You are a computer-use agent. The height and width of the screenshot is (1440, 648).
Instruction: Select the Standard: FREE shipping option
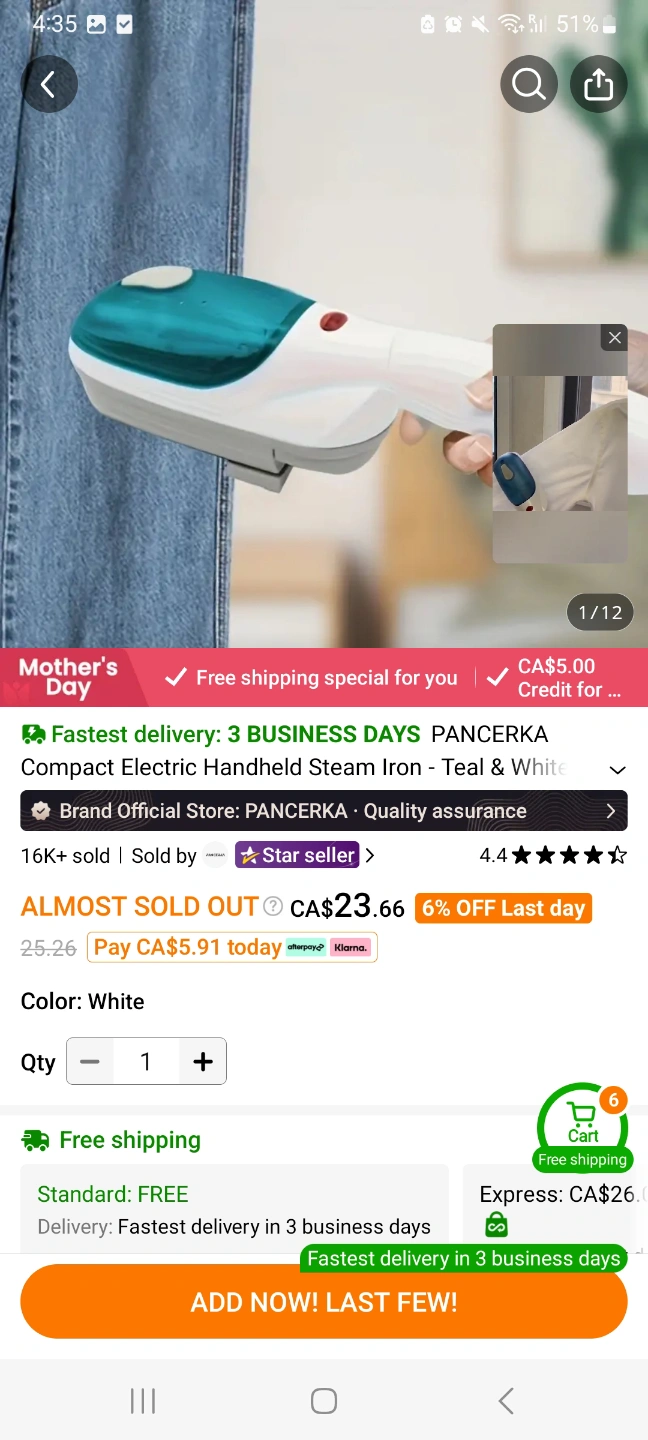(235, 1209)
